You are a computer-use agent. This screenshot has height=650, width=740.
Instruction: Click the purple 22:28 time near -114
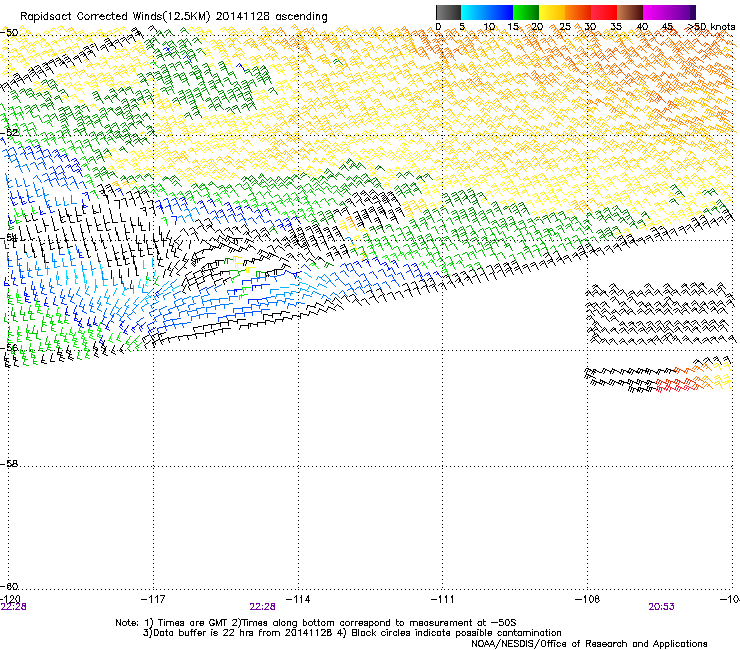click(x=262, y=607)
